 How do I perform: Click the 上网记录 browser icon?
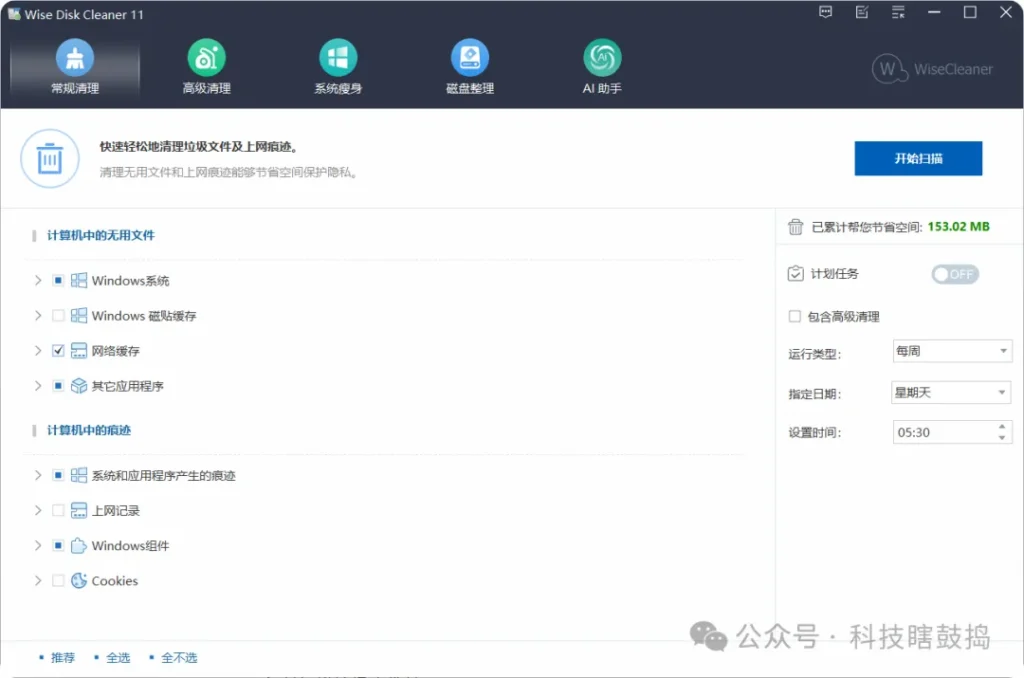point(78,510)
